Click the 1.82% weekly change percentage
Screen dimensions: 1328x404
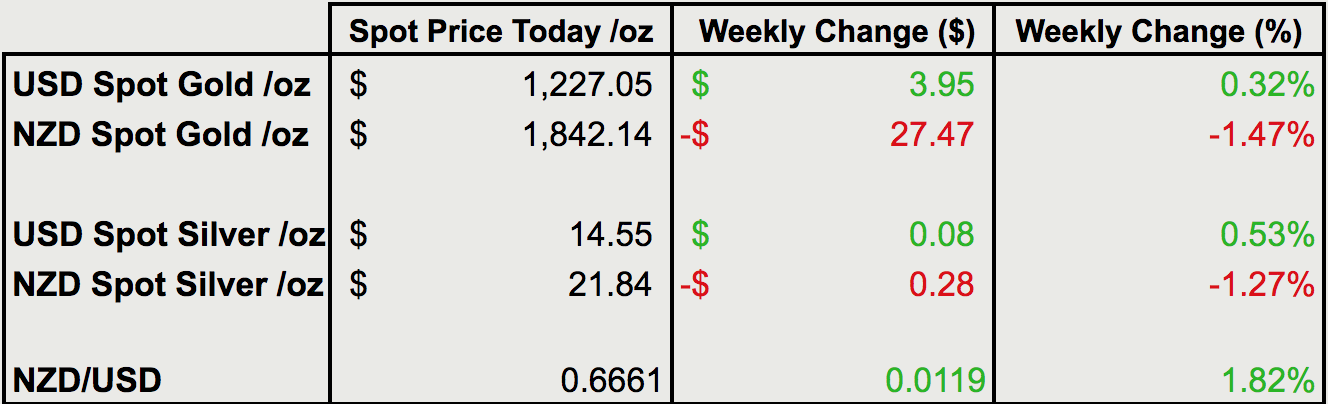1265,381
